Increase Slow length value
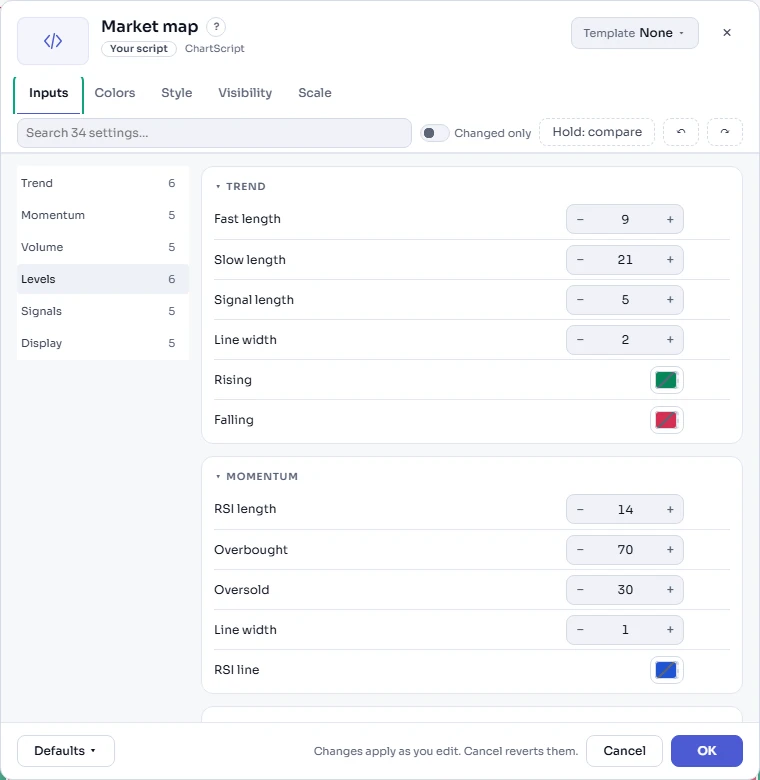The height and width of the screenshot is (780, 760). [x=670, y=260]
